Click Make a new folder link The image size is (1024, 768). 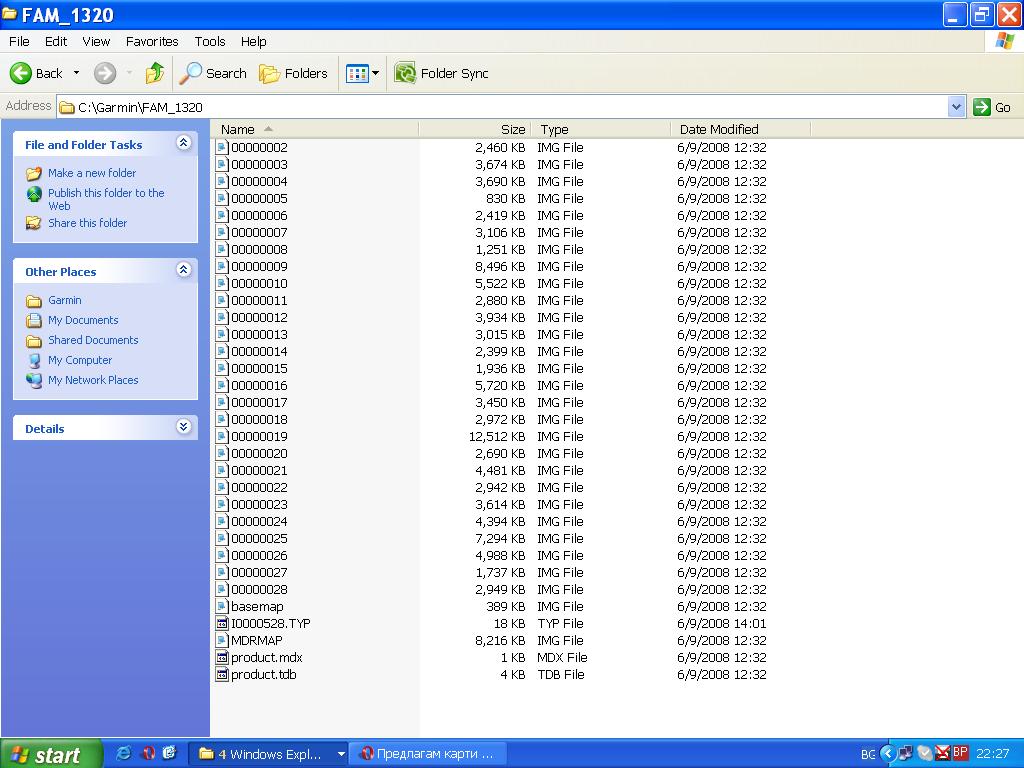coord(91,173)
